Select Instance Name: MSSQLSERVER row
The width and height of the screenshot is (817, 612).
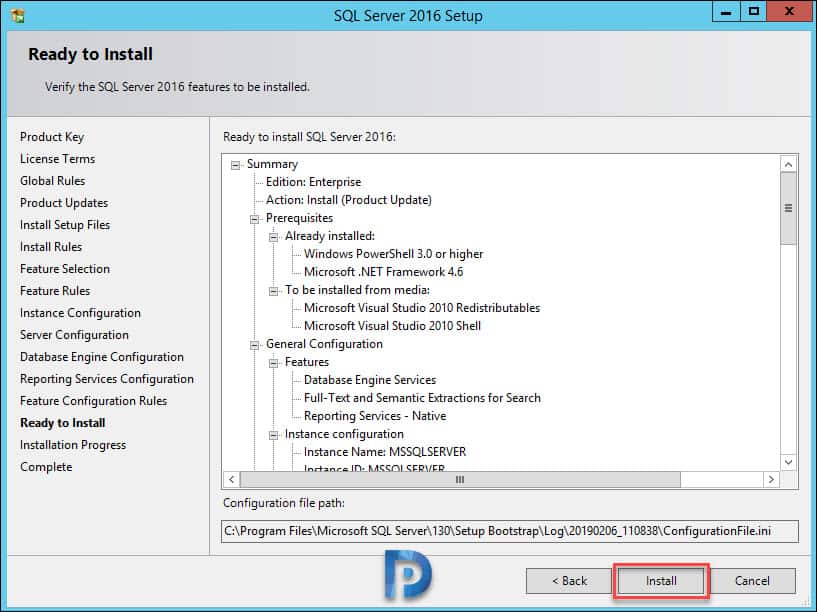[x=385, y=452]
